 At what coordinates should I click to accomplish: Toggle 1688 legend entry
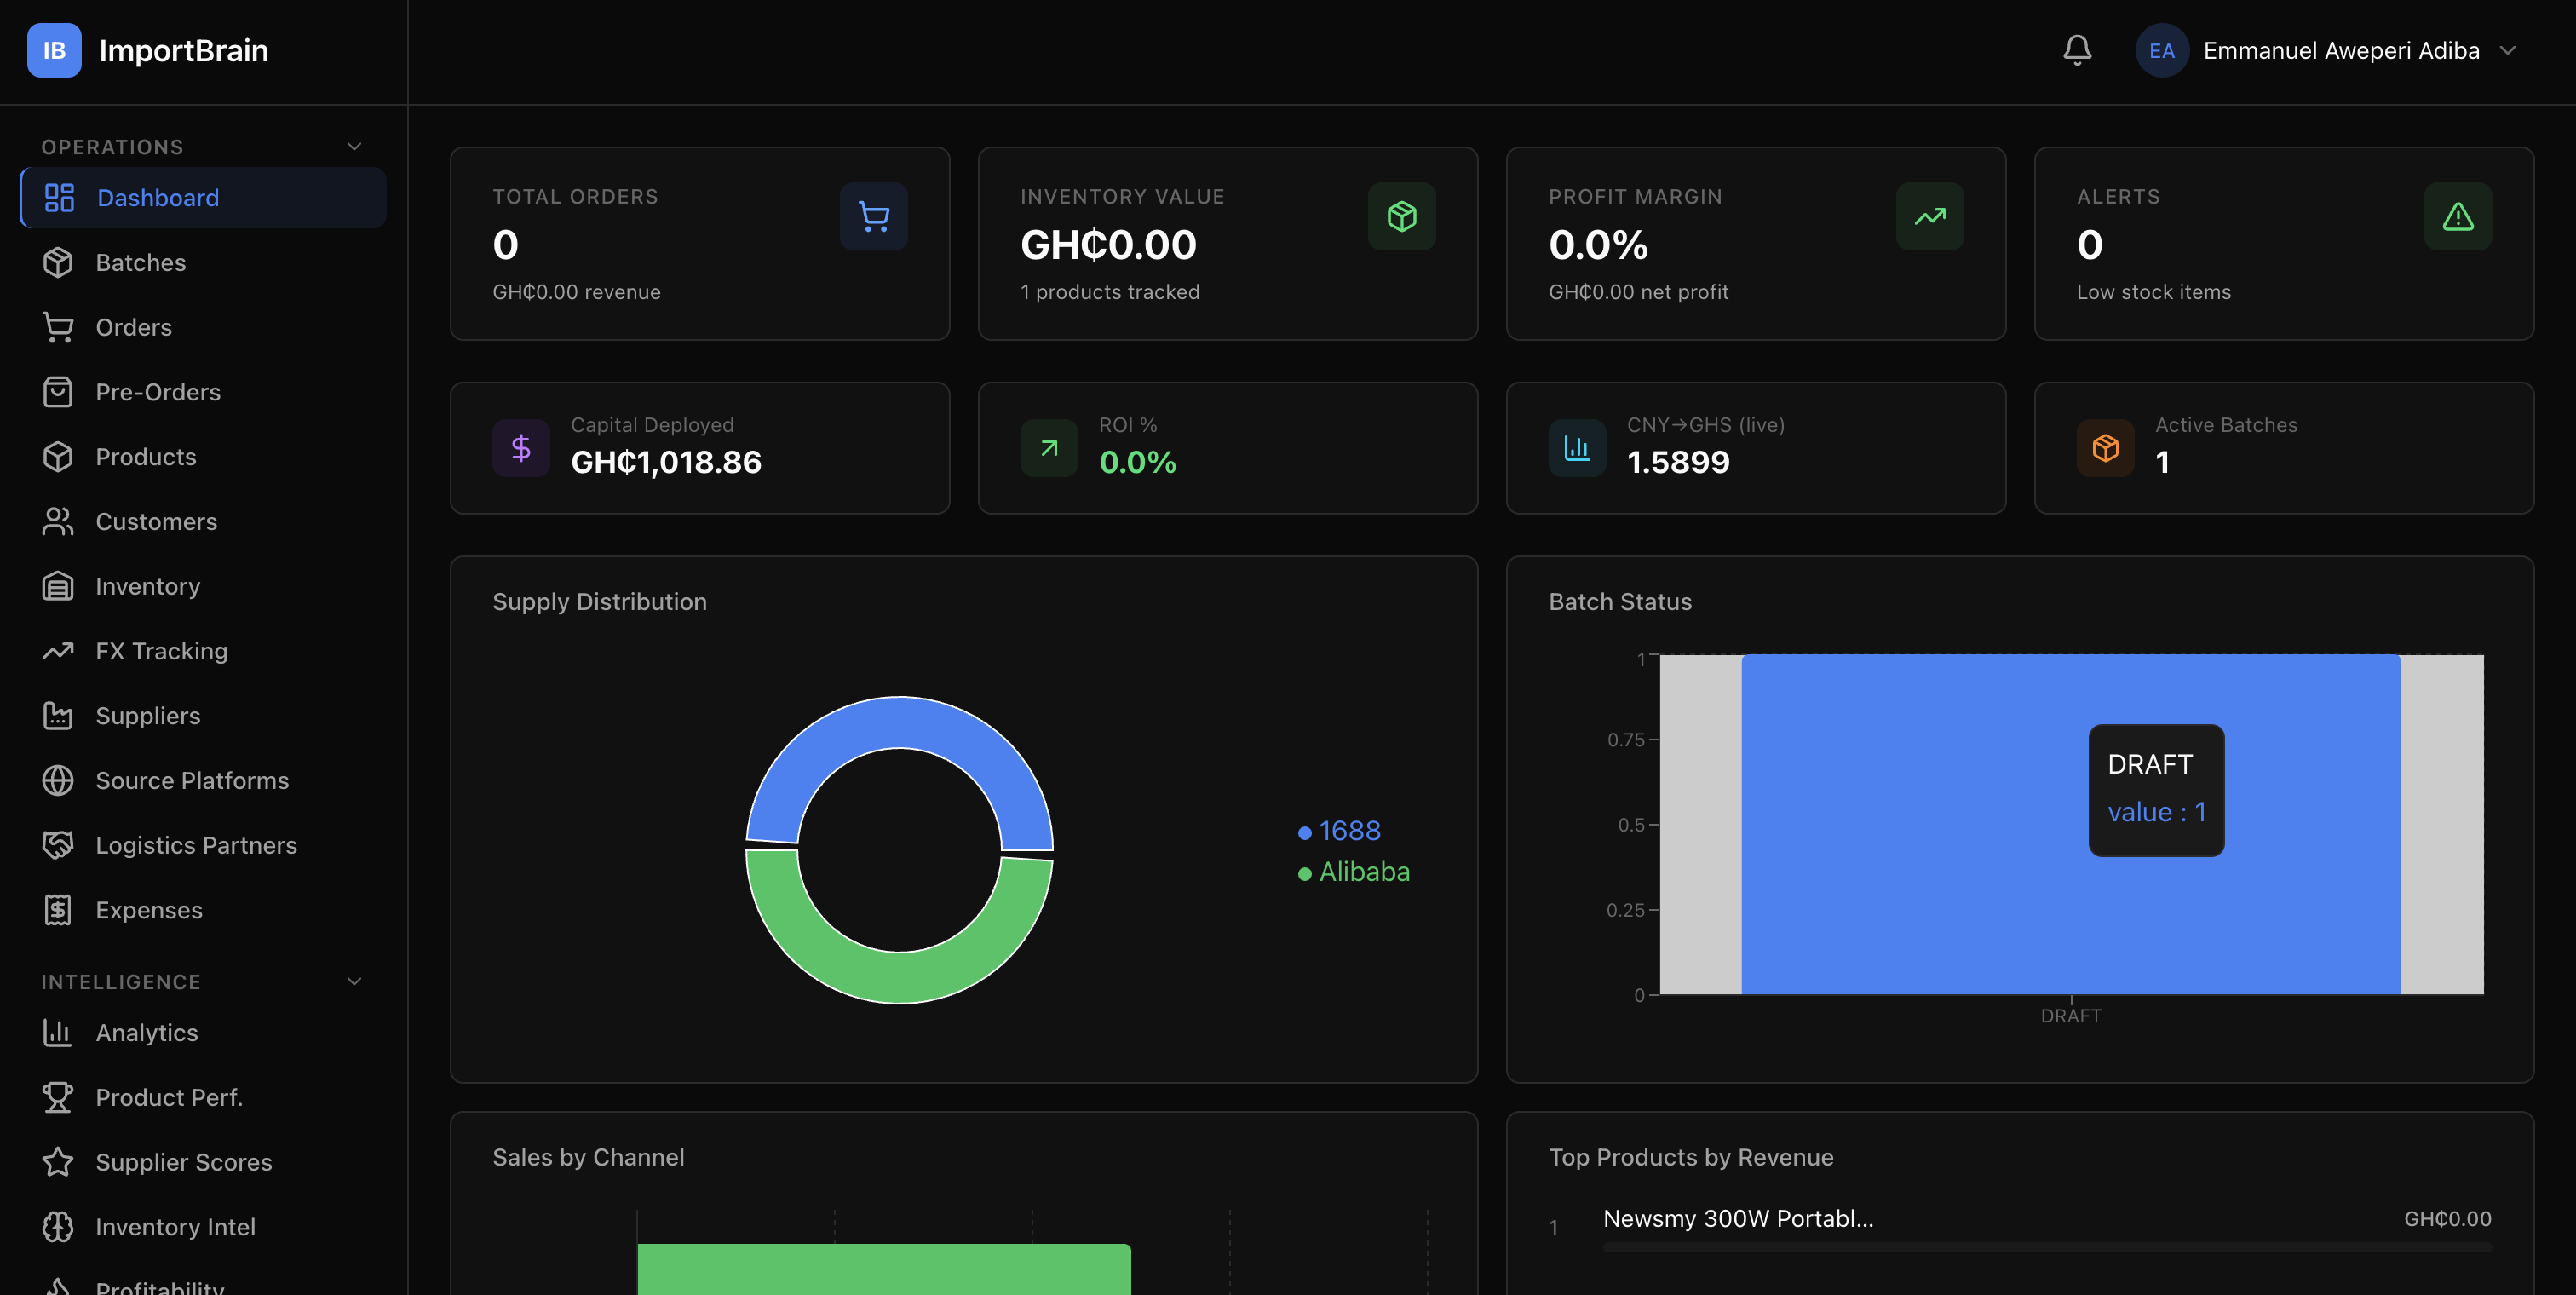pyautogui.click(x=1339, y=831)
